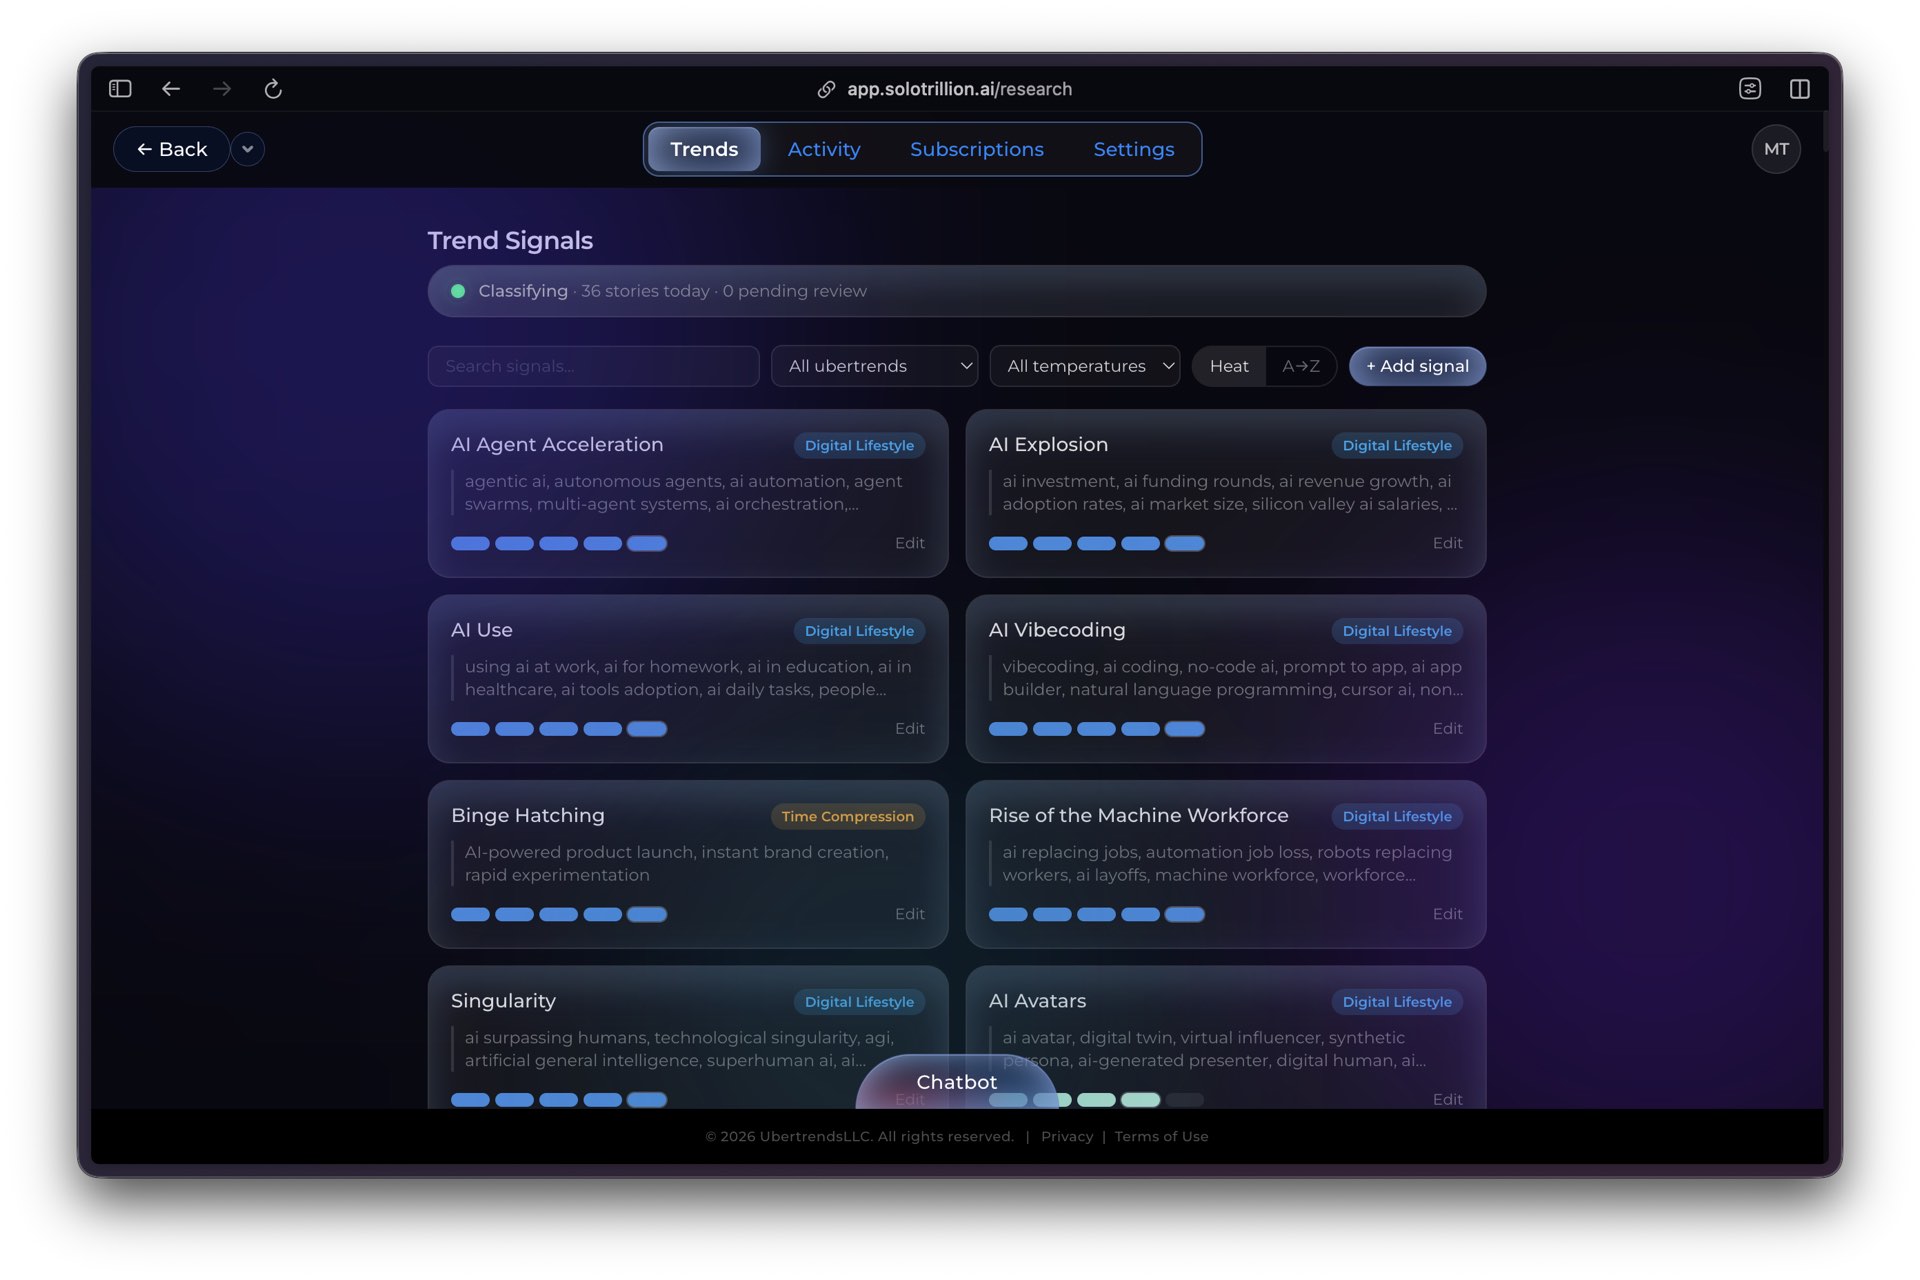Open the browser controls icon left of split view
Screen dimensions: 1920x1280
tap(1750, 89)
